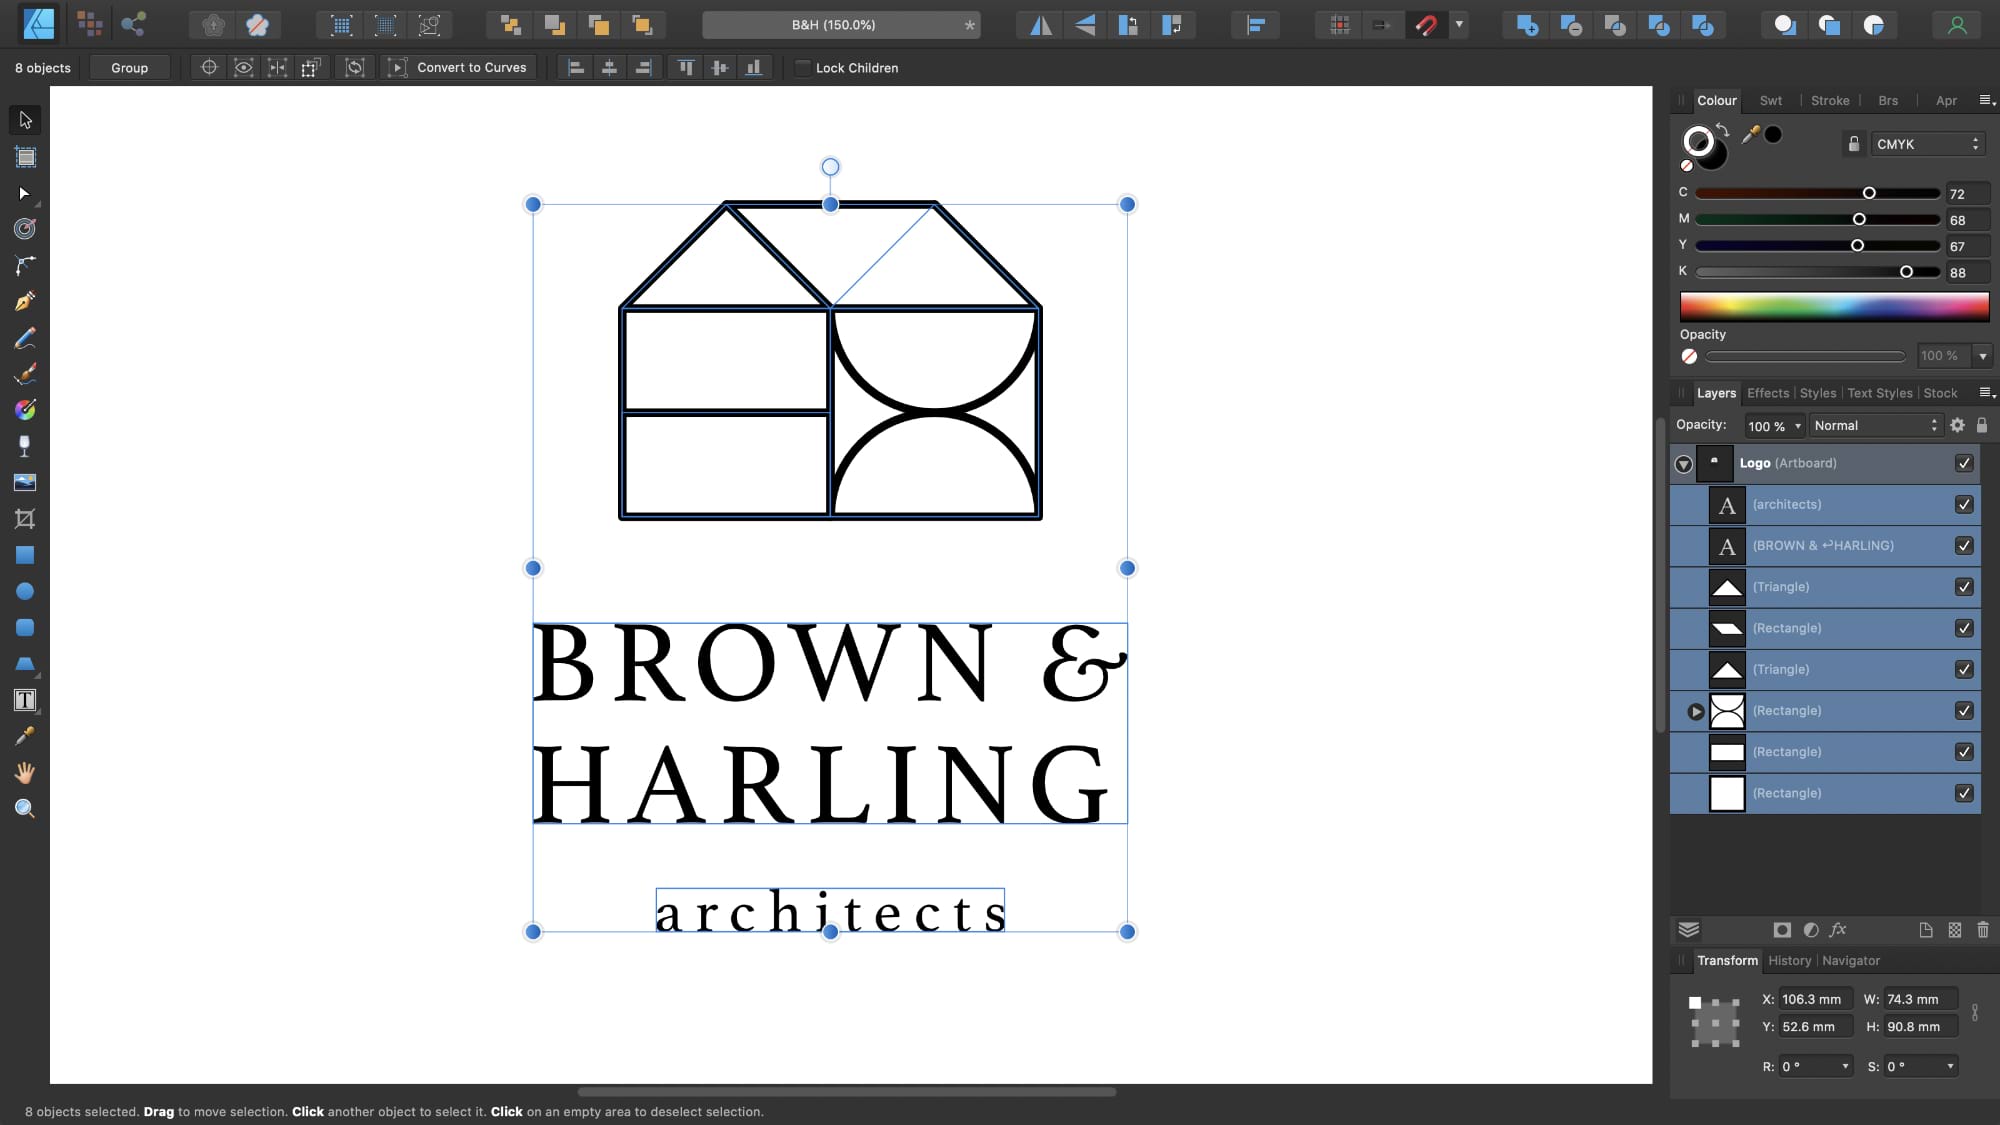Toggle visibility of architects layer
This screenshot has width=2000, height=1125.
point(1967,504)
